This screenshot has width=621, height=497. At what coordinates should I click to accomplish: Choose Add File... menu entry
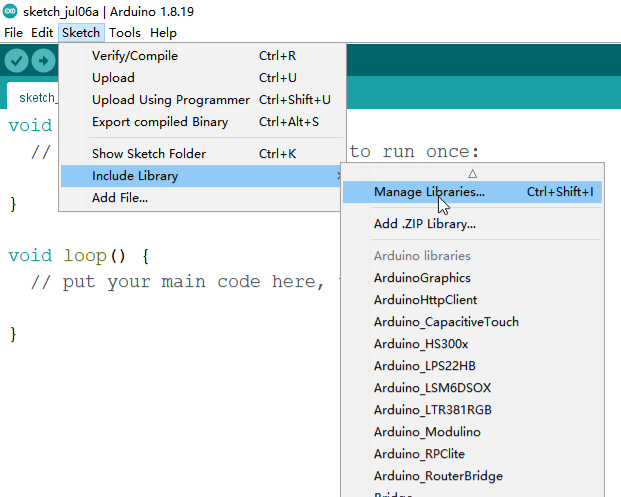click(202, 198)
